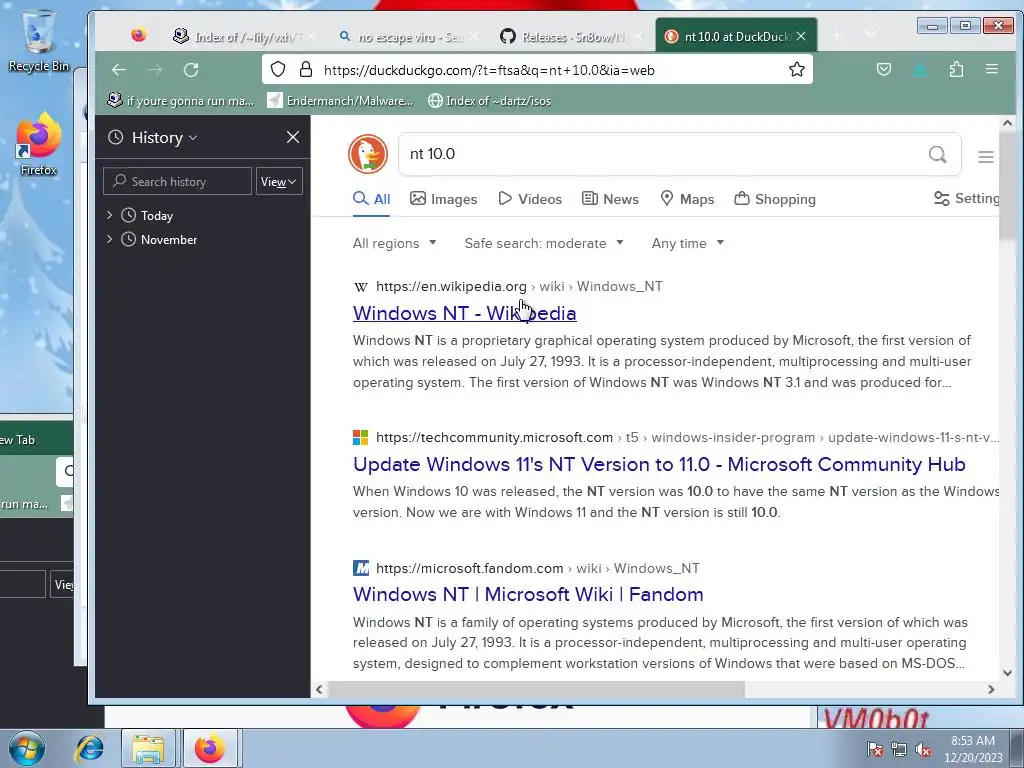The width and height of the screenshot is (1024, 768).
Task: Click the Action Center flag tray icon
Action: click(x=875, y=750)
